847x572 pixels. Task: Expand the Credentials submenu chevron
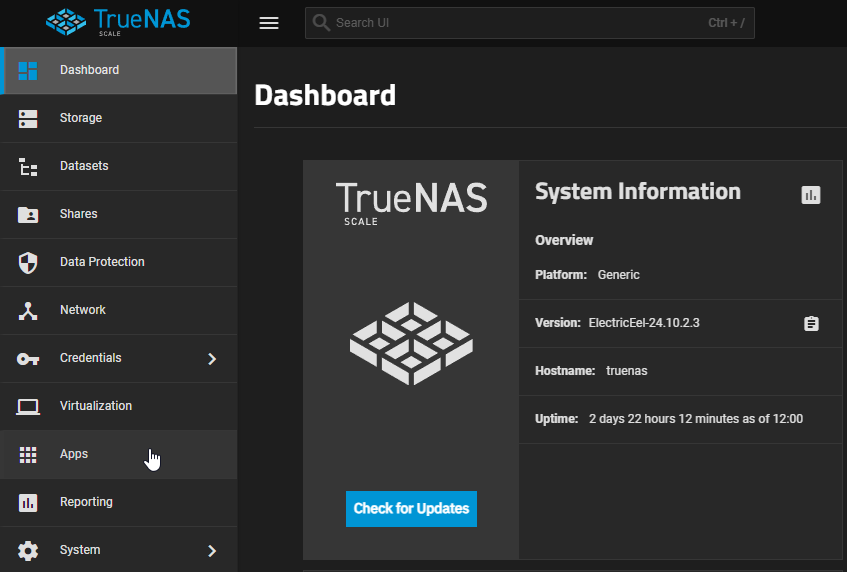(212, 358)
